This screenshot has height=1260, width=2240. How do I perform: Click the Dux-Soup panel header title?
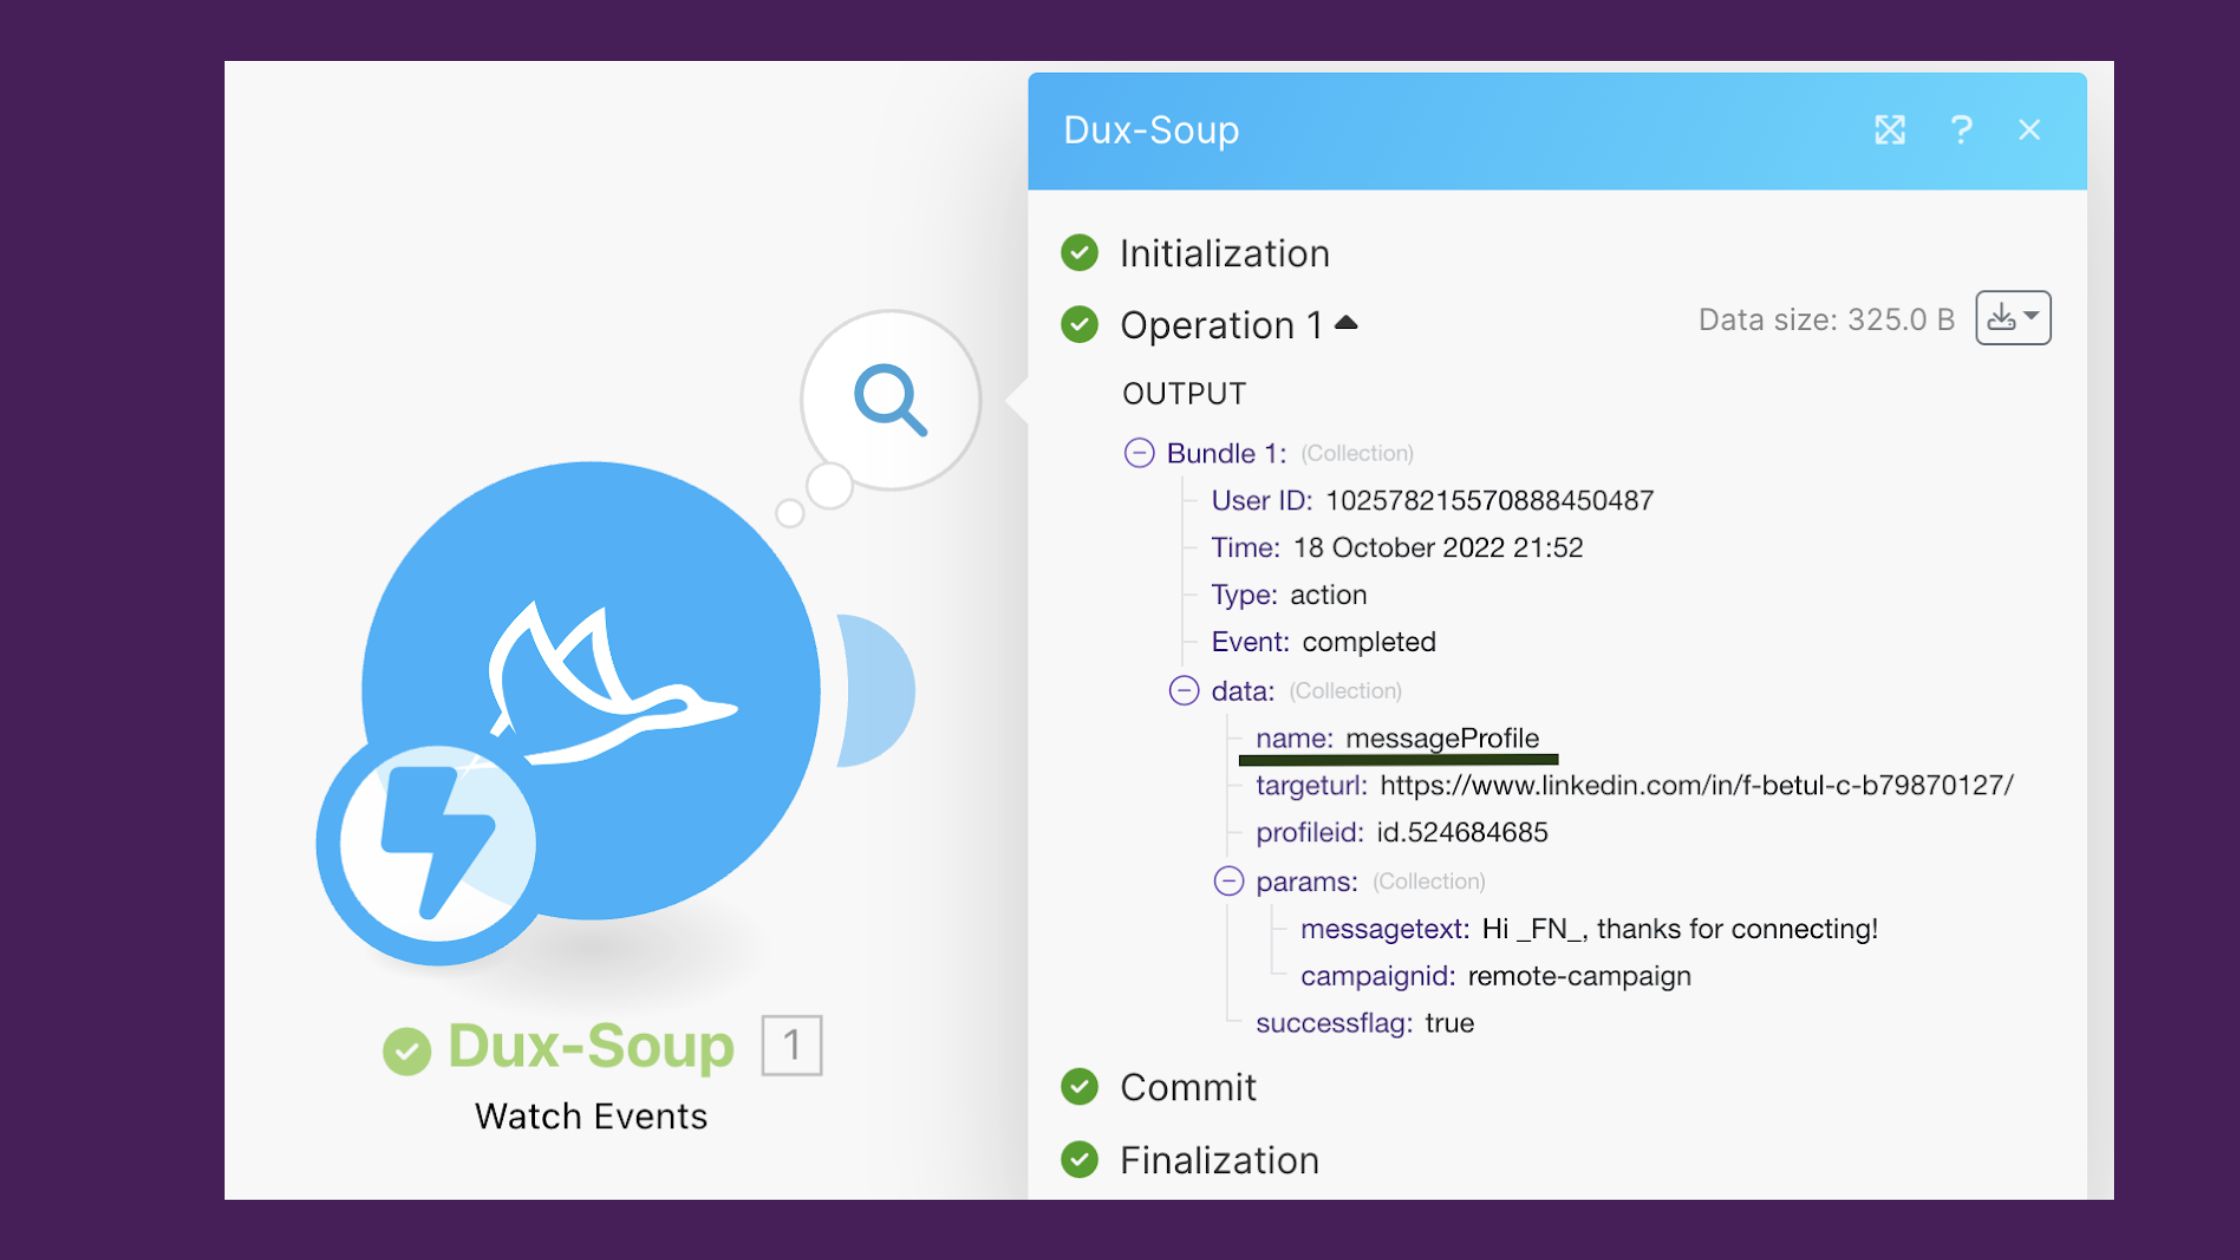click(1151, 130)
